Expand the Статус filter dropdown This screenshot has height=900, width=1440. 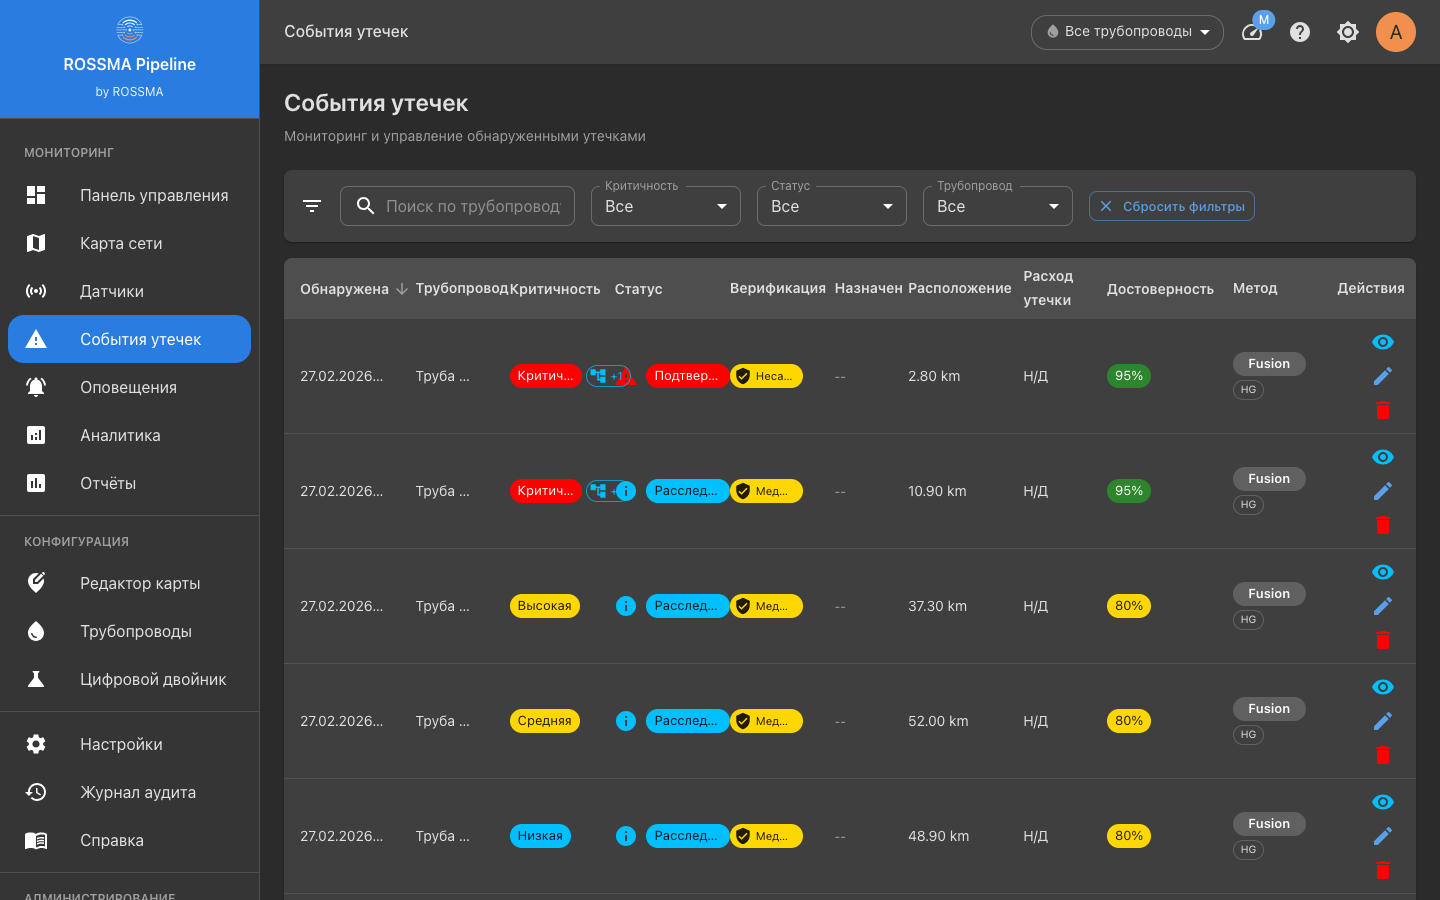(x=831, y=206)
